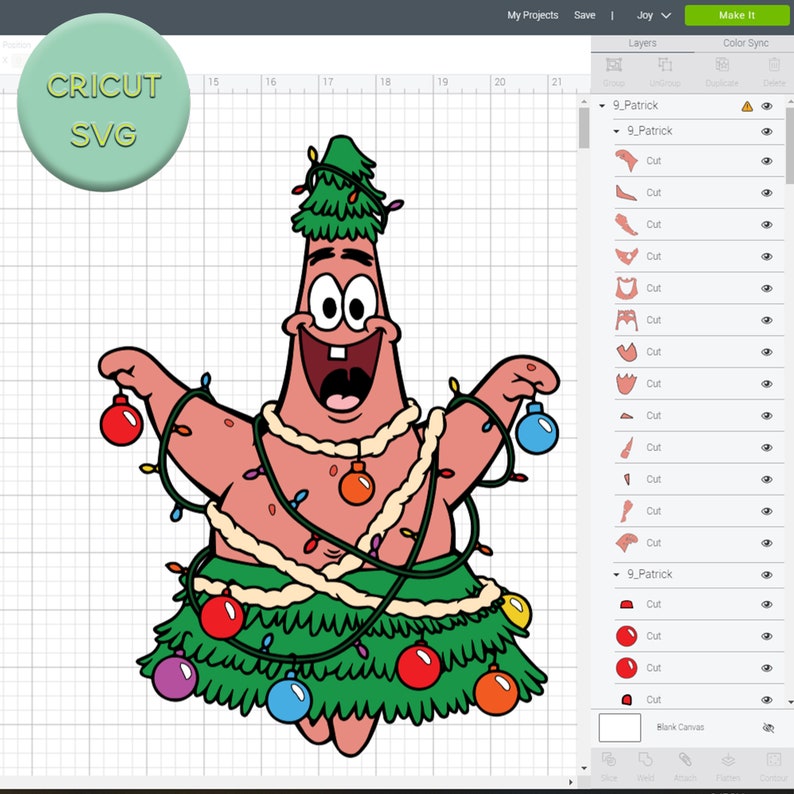This screenshot has height=794, width=794.
Task: Collapse the first nested 9_Patrick subgroup
Action: 616,131
